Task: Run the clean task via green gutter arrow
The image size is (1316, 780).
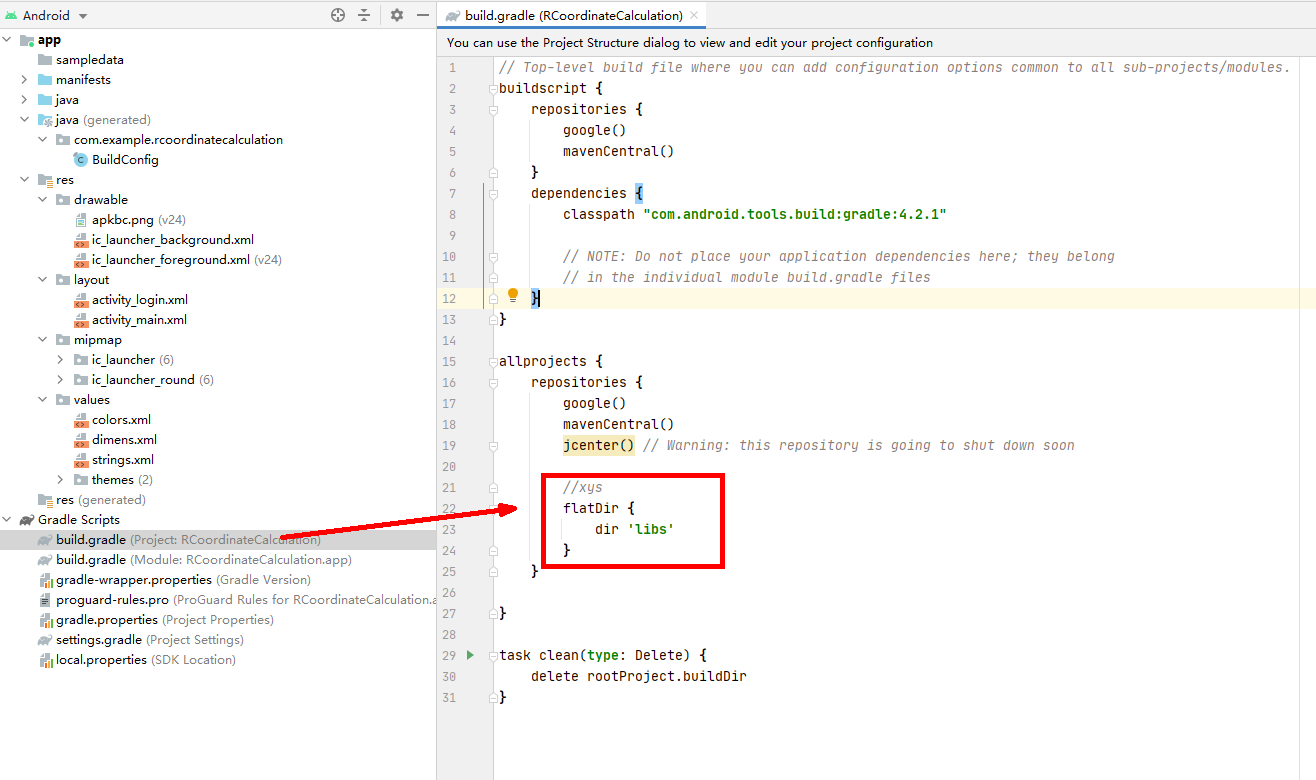Action: 470,655
